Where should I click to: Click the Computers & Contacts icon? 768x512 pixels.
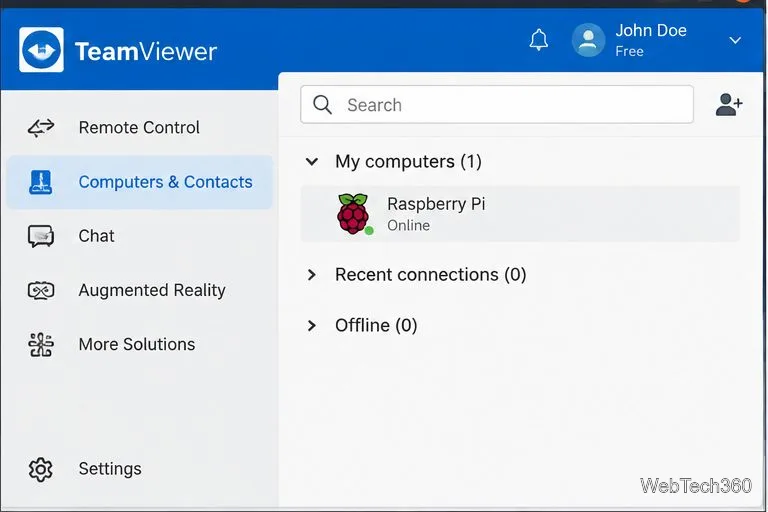click(41, 182)
